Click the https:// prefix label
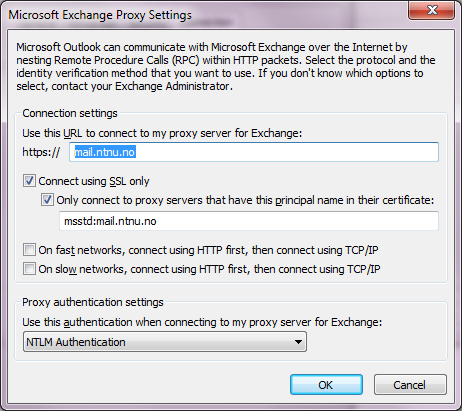The image size is (462, 411). pos(41,152)
